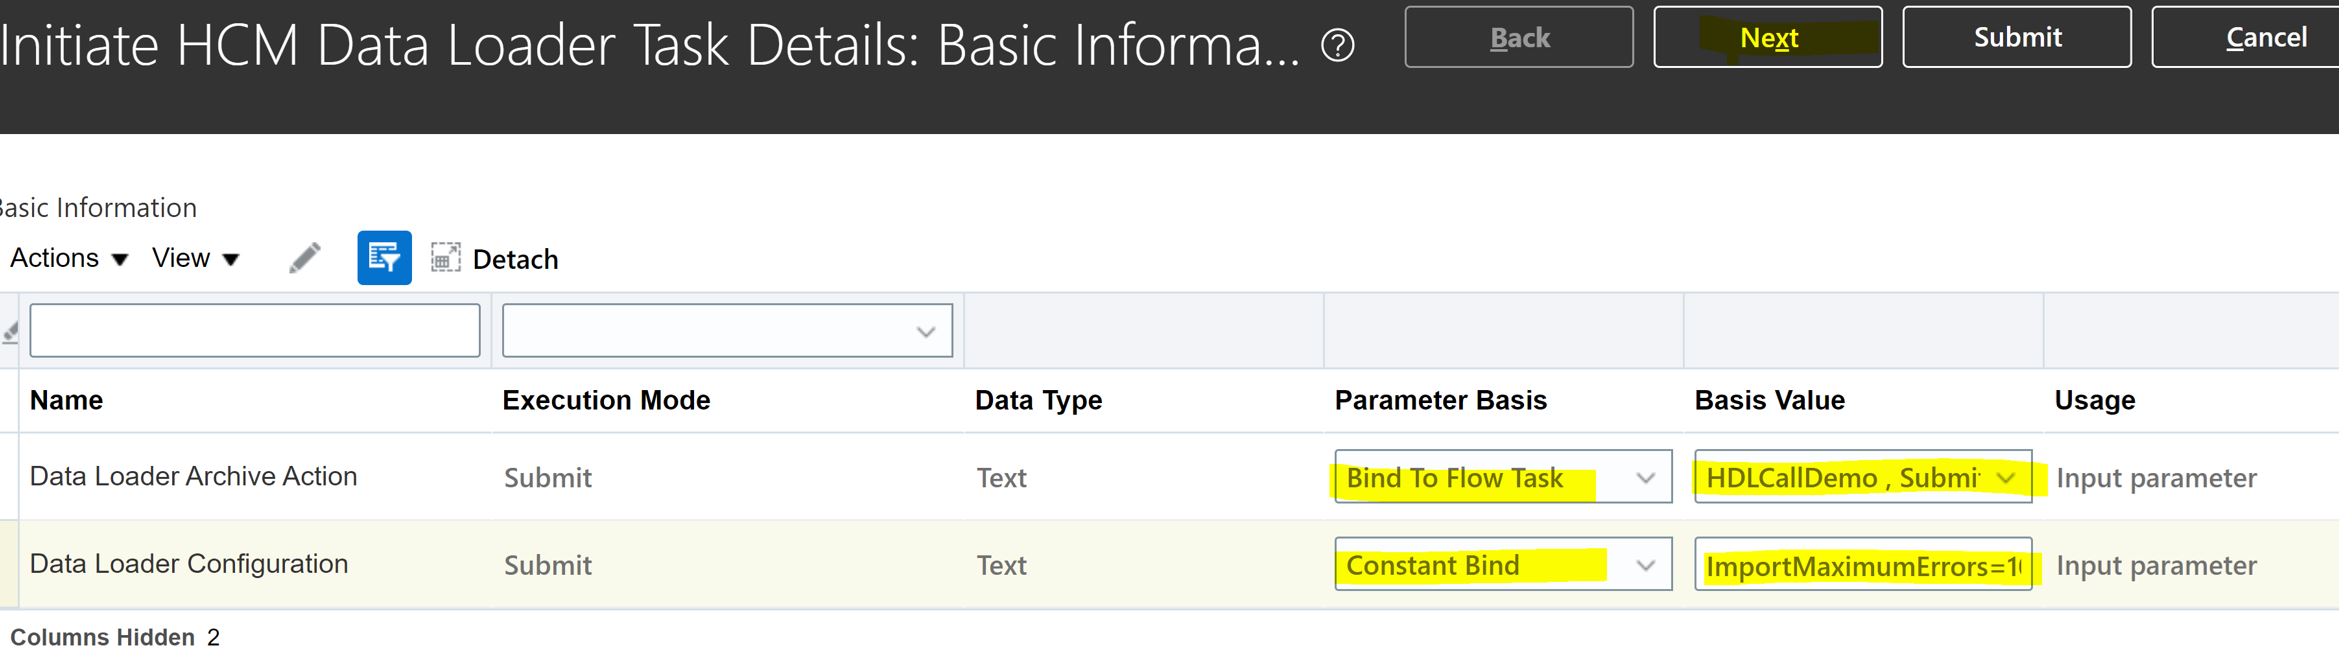The height and width of the screenshot is (657, 2352).
Task: Click the pencil edit icon
Action: pyautogui.click(x=305, y=258)
